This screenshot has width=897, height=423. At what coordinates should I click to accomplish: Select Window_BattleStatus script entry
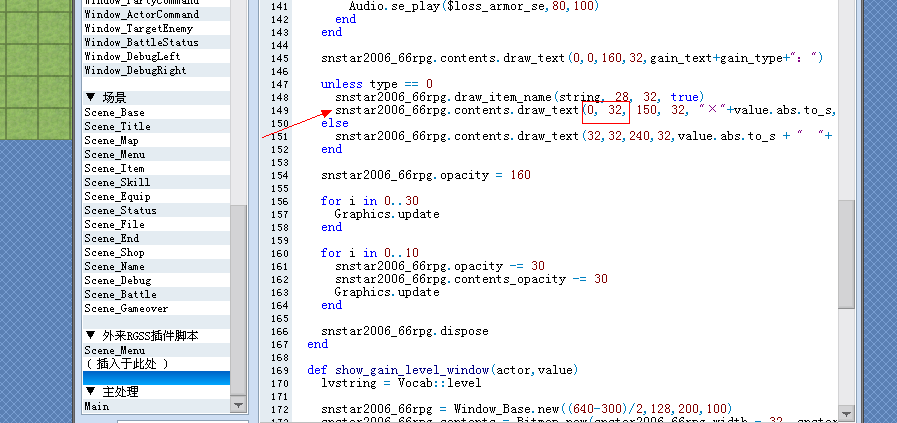coord(156,42)
